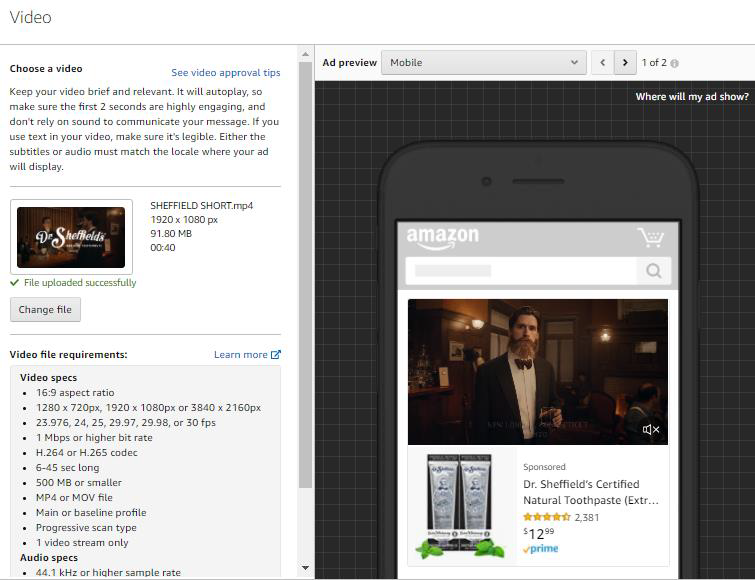Screen dimensions: 755x580
Task: Click the toothpaste product image
Action: [x=460, y=506]
